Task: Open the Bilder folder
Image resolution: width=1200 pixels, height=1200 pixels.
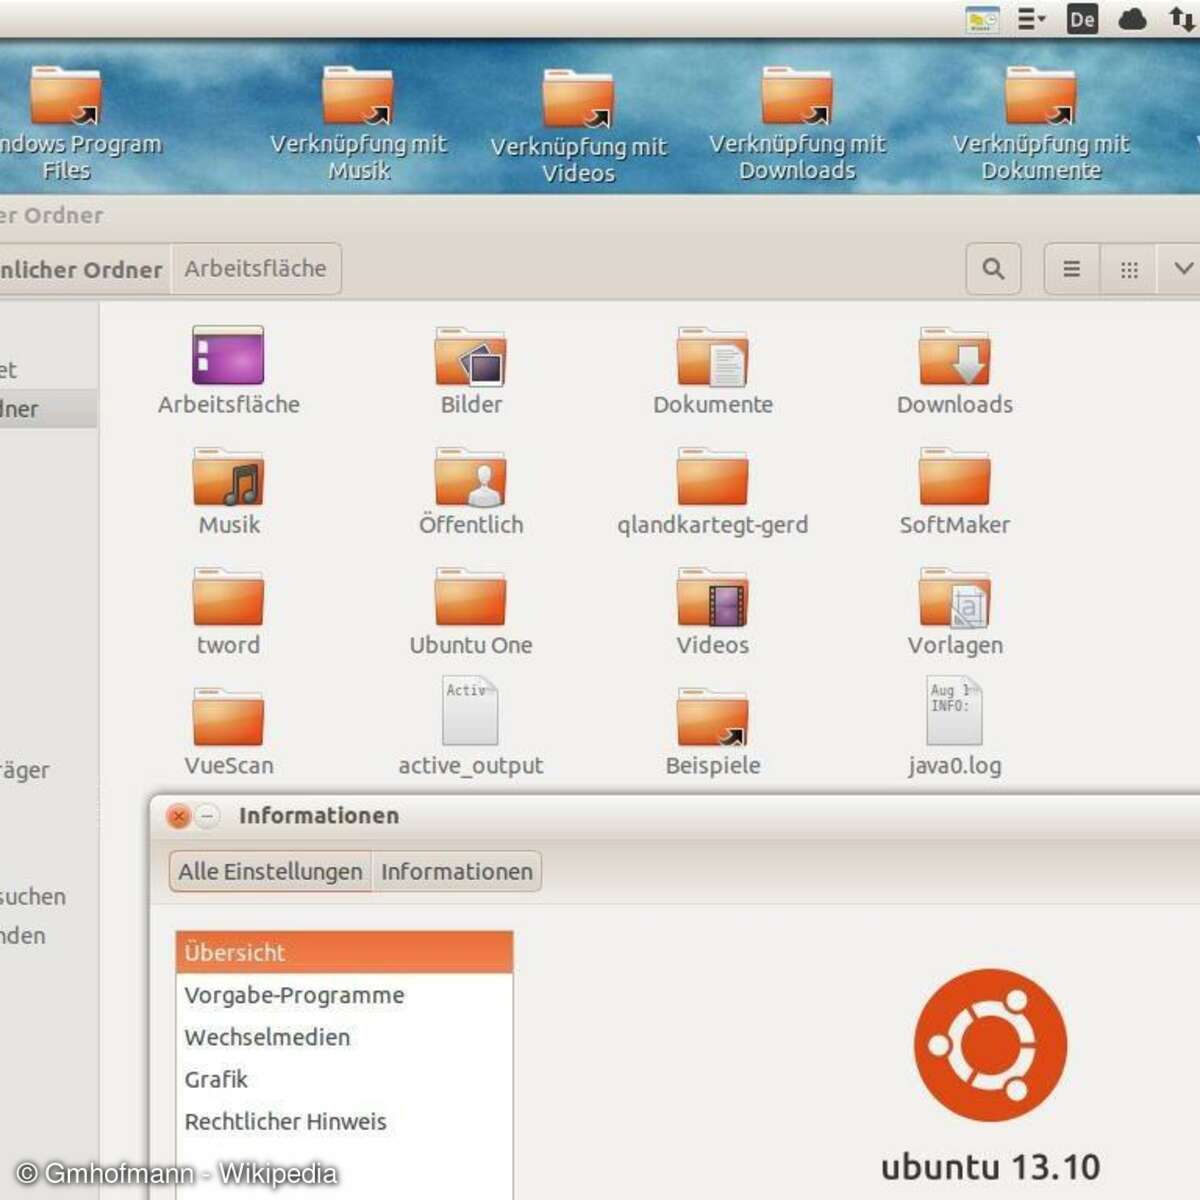Action: [x=470, y=360]
